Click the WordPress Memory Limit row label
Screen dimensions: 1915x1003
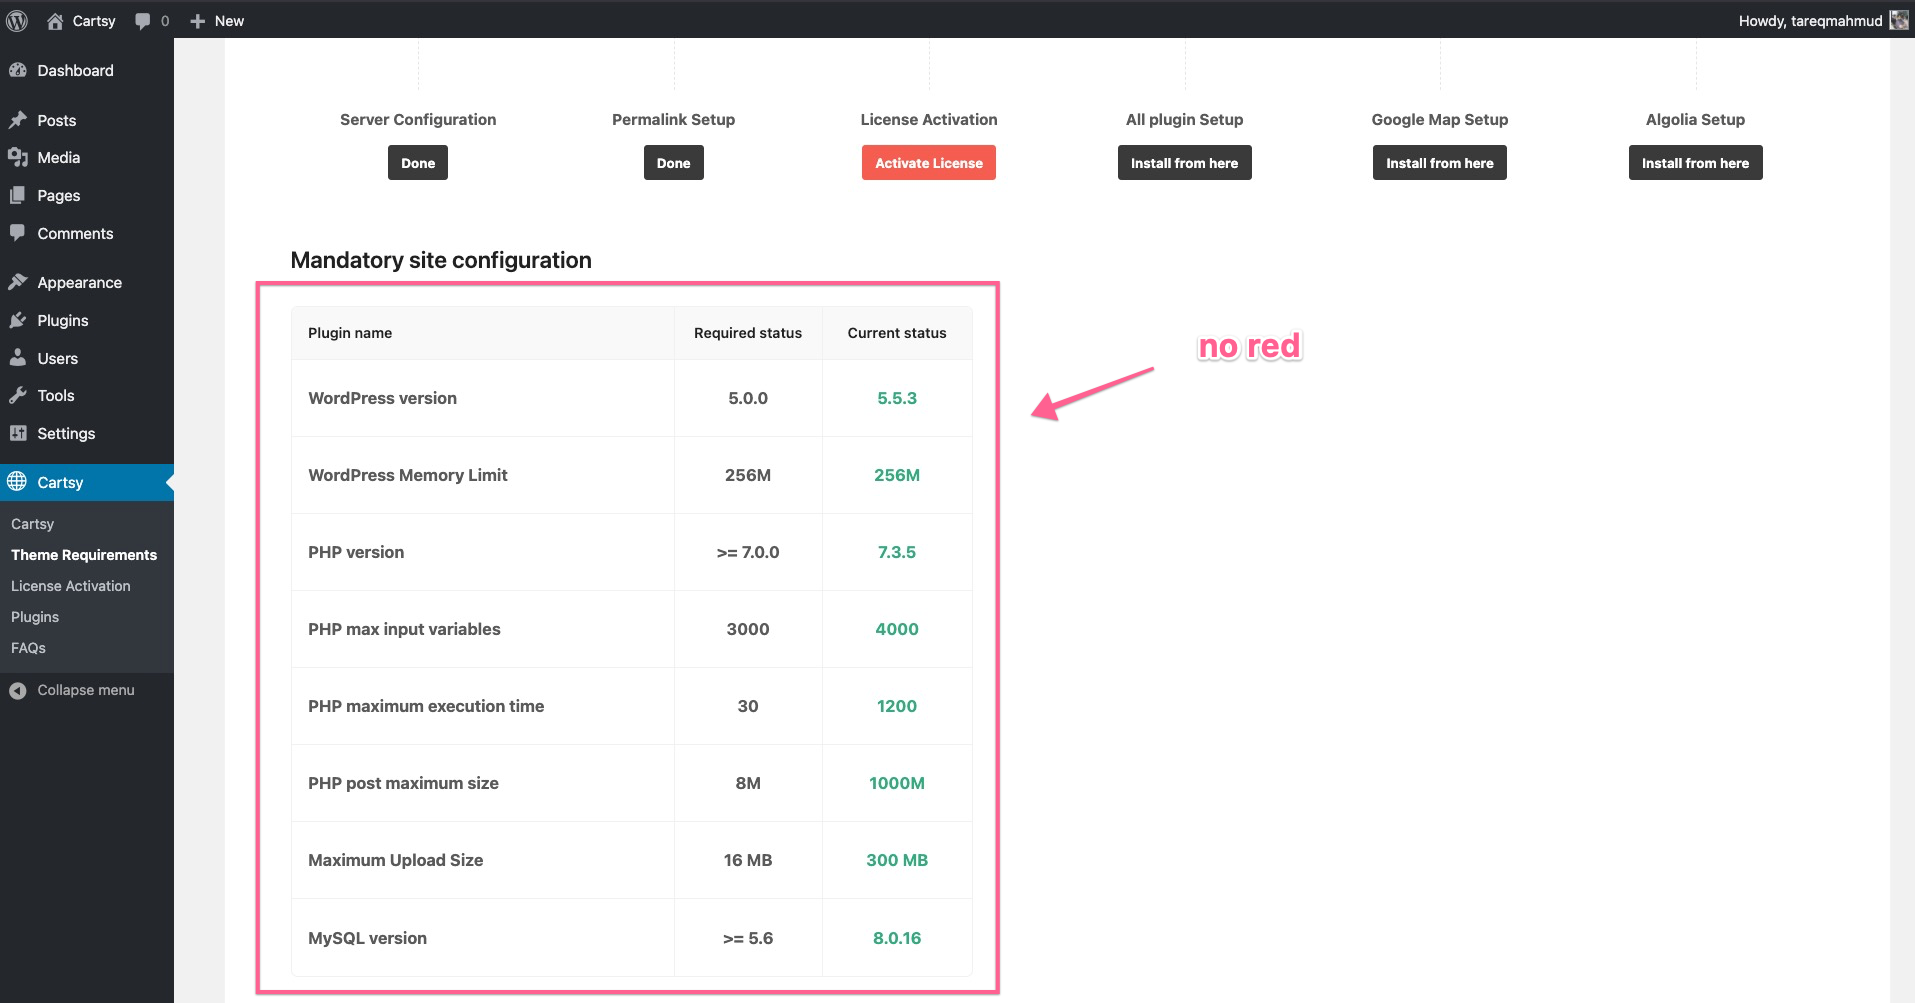(x=408, y=475)
